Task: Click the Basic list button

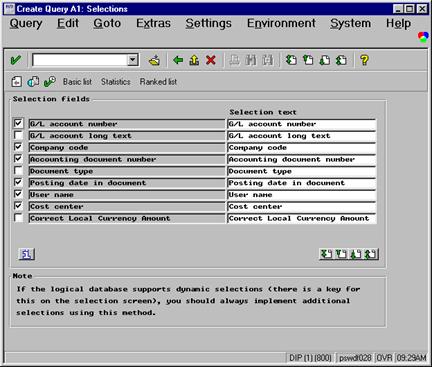Action: point(77,82)
